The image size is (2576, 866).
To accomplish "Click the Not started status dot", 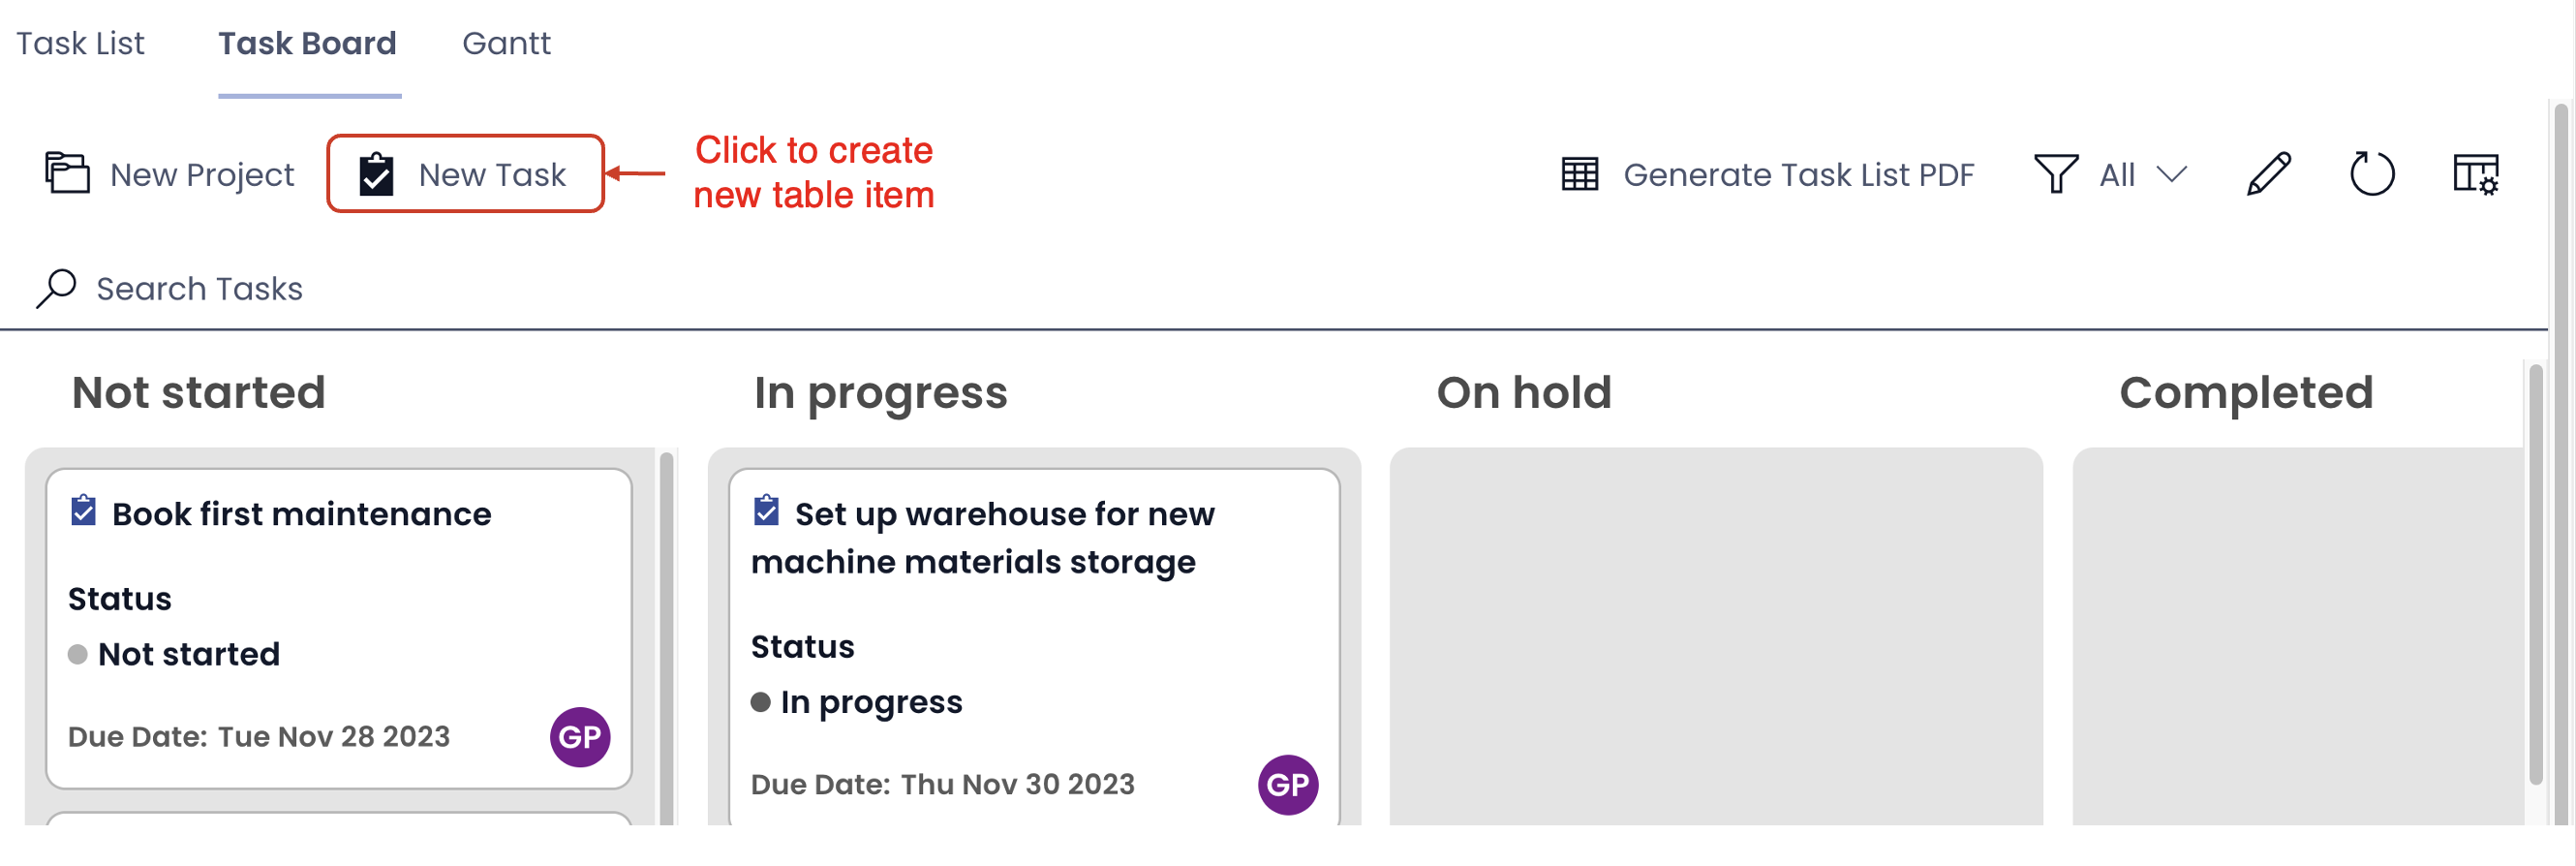I will [78, 655].
